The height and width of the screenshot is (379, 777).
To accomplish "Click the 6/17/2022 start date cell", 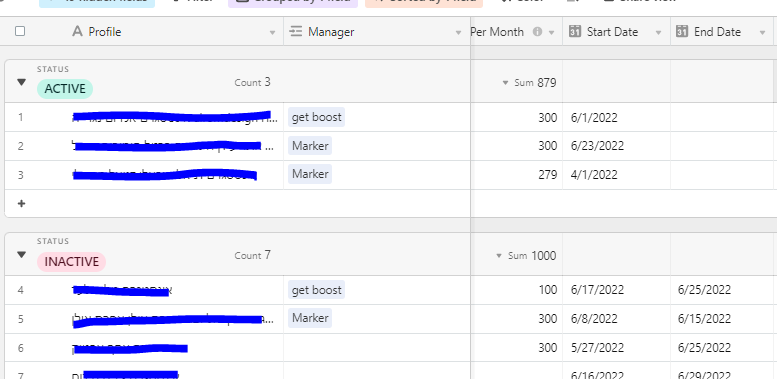I will 616,290.
